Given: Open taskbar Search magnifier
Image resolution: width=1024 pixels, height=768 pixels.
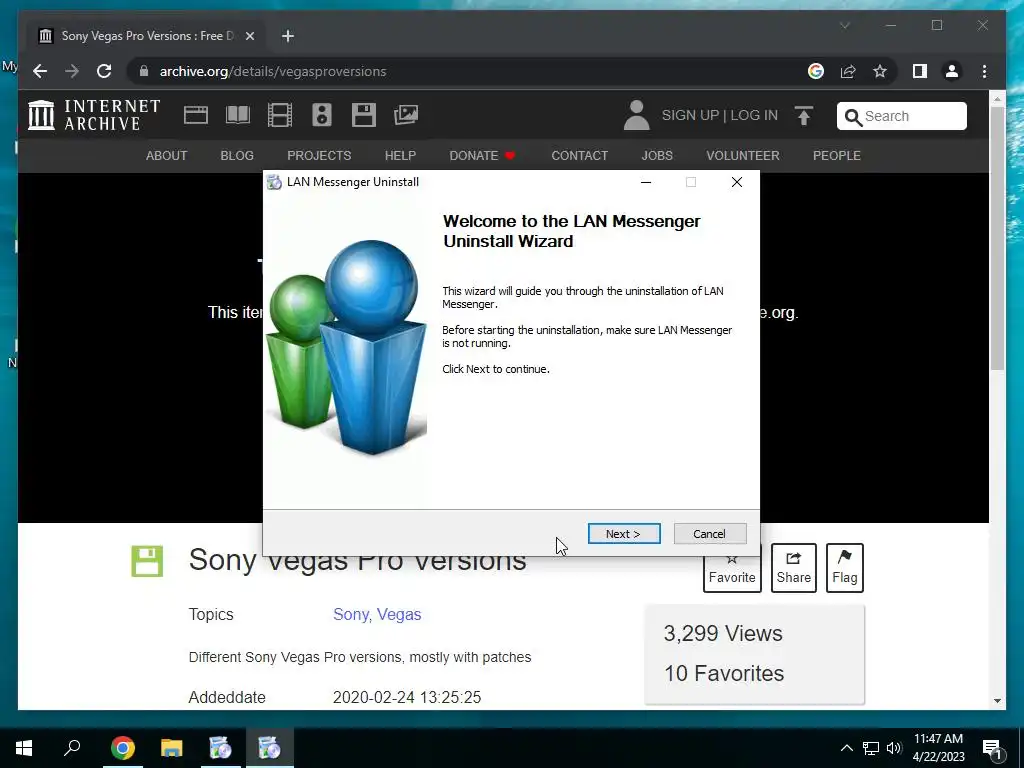Looking at the screenshot, I should pyautogui.click(x=72, y=748).
